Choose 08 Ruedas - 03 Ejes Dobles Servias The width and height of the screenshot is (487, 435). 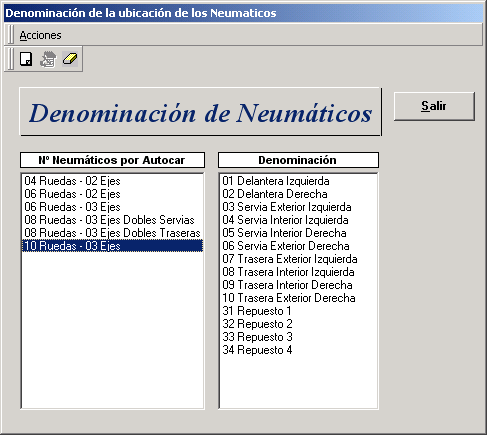pyautogui.click(x=112, y=220)
